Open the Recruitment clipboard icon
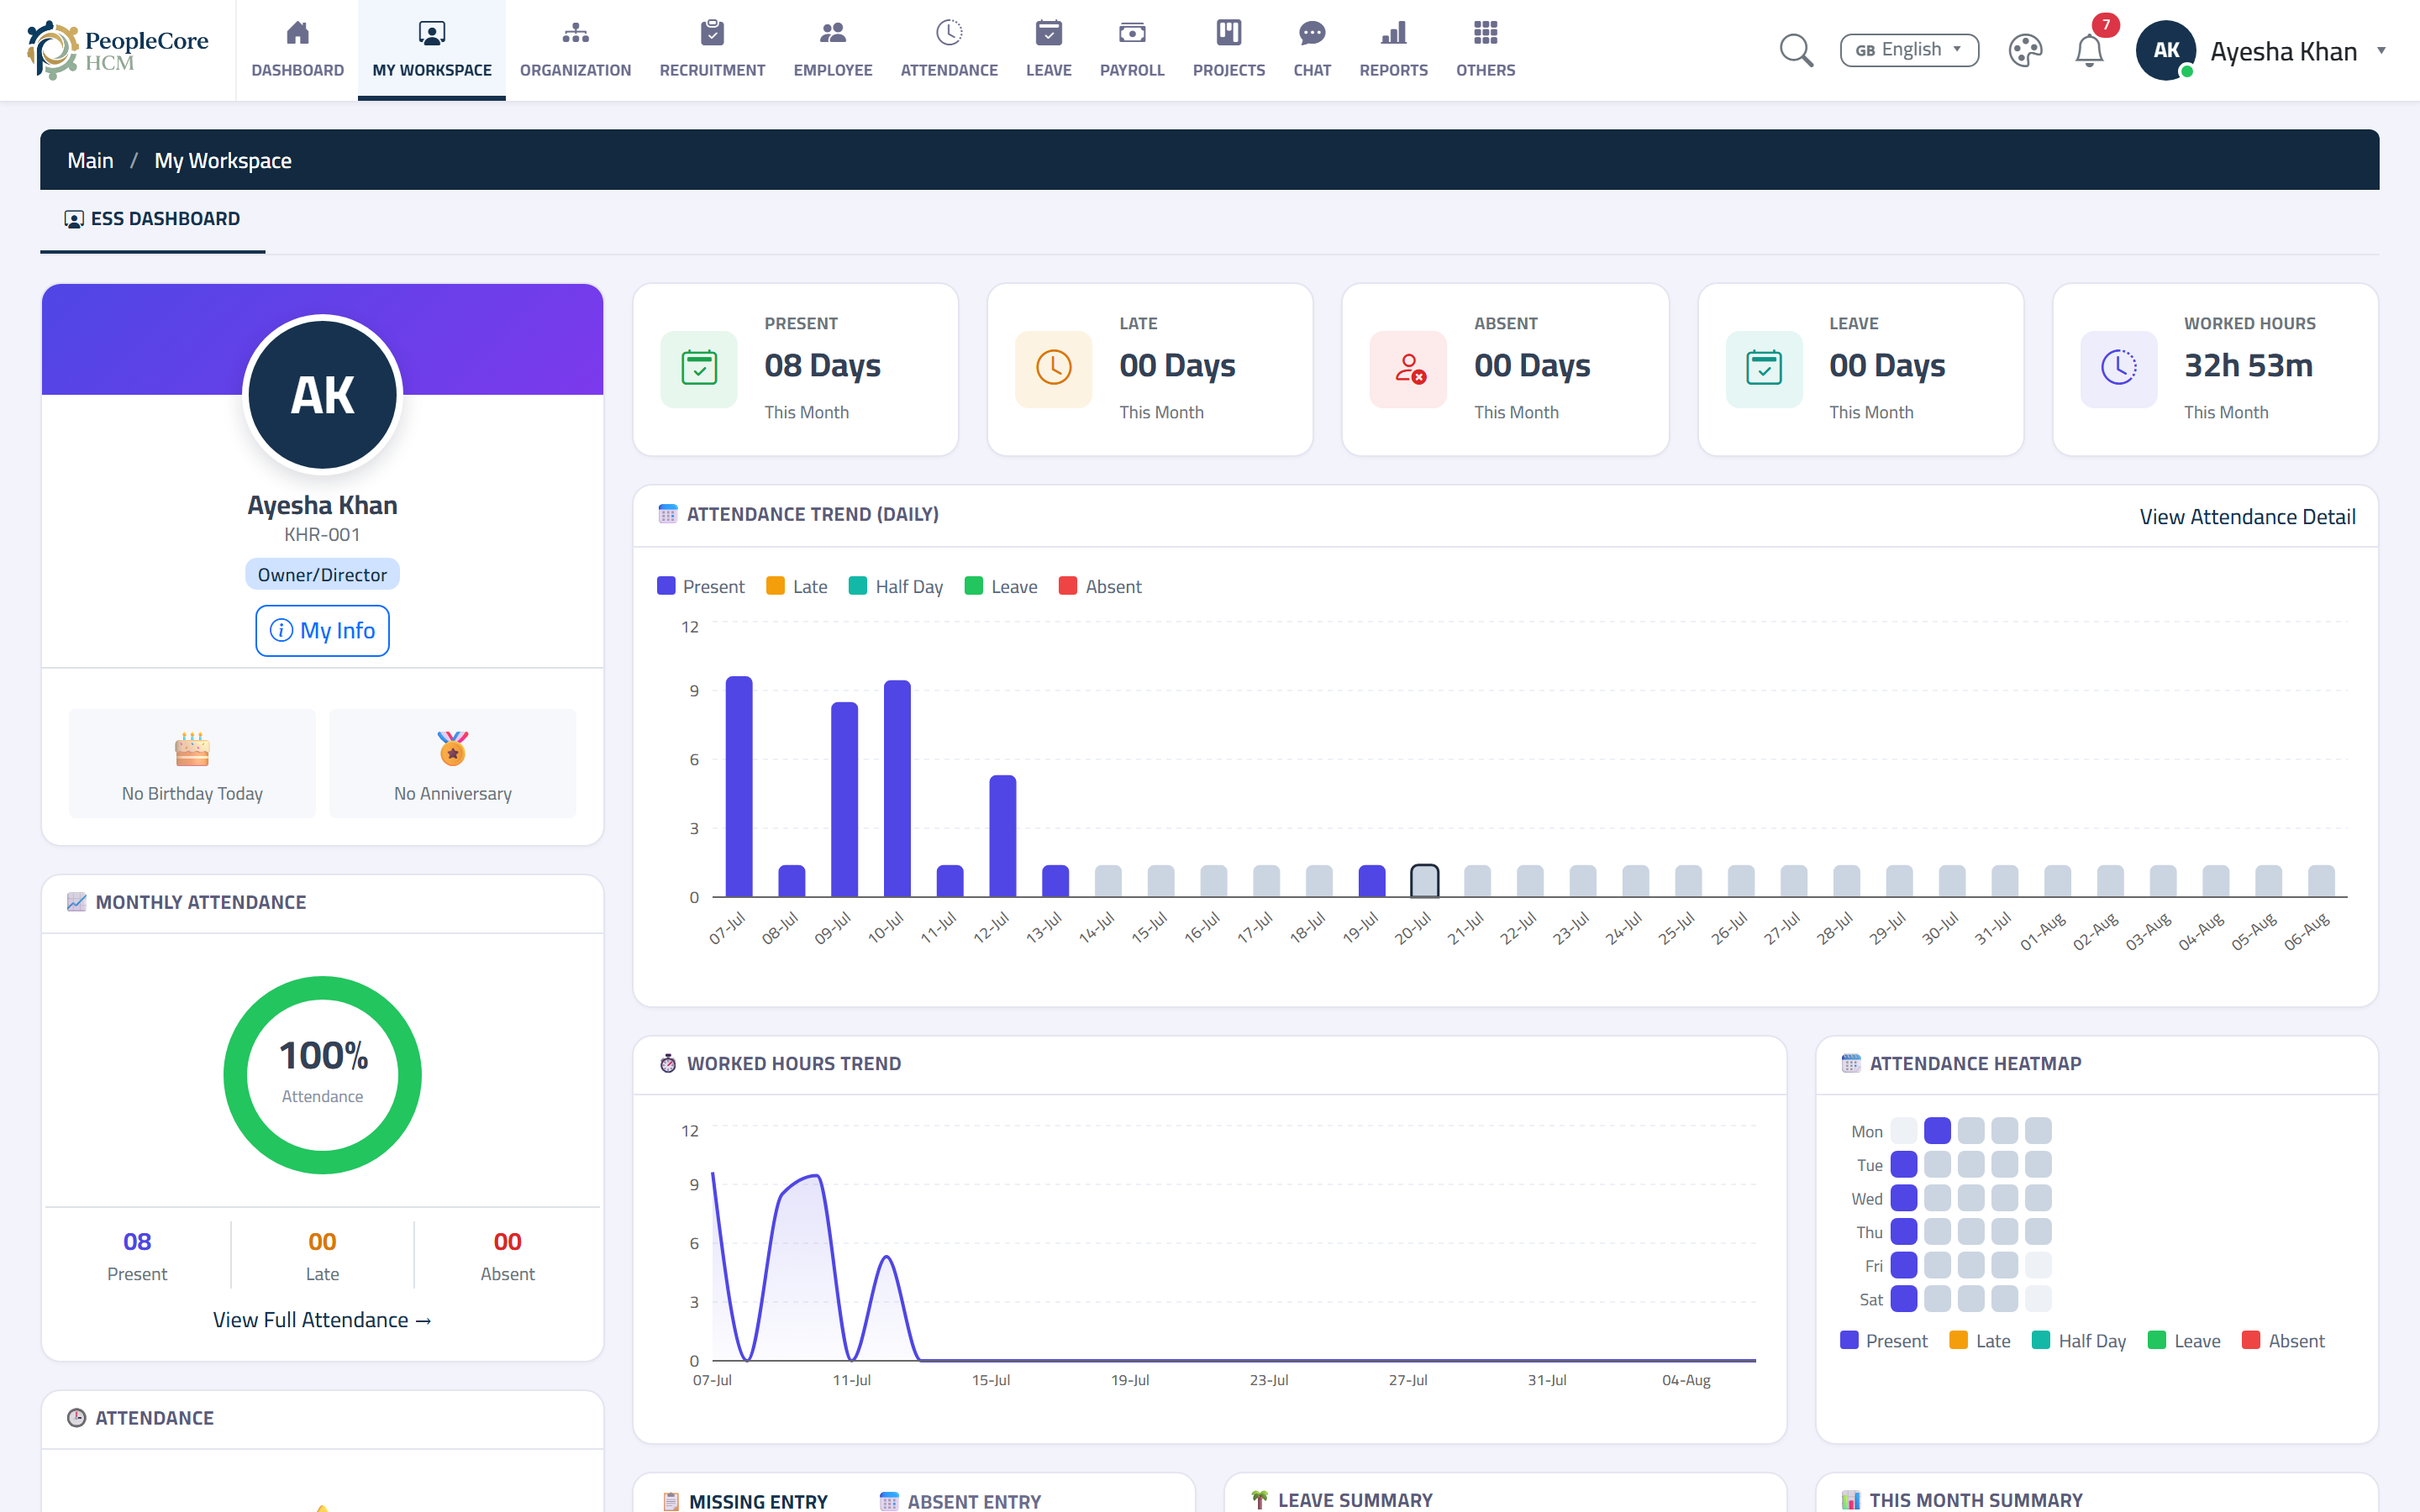The image size is (2420, 1512). [712, 33]
